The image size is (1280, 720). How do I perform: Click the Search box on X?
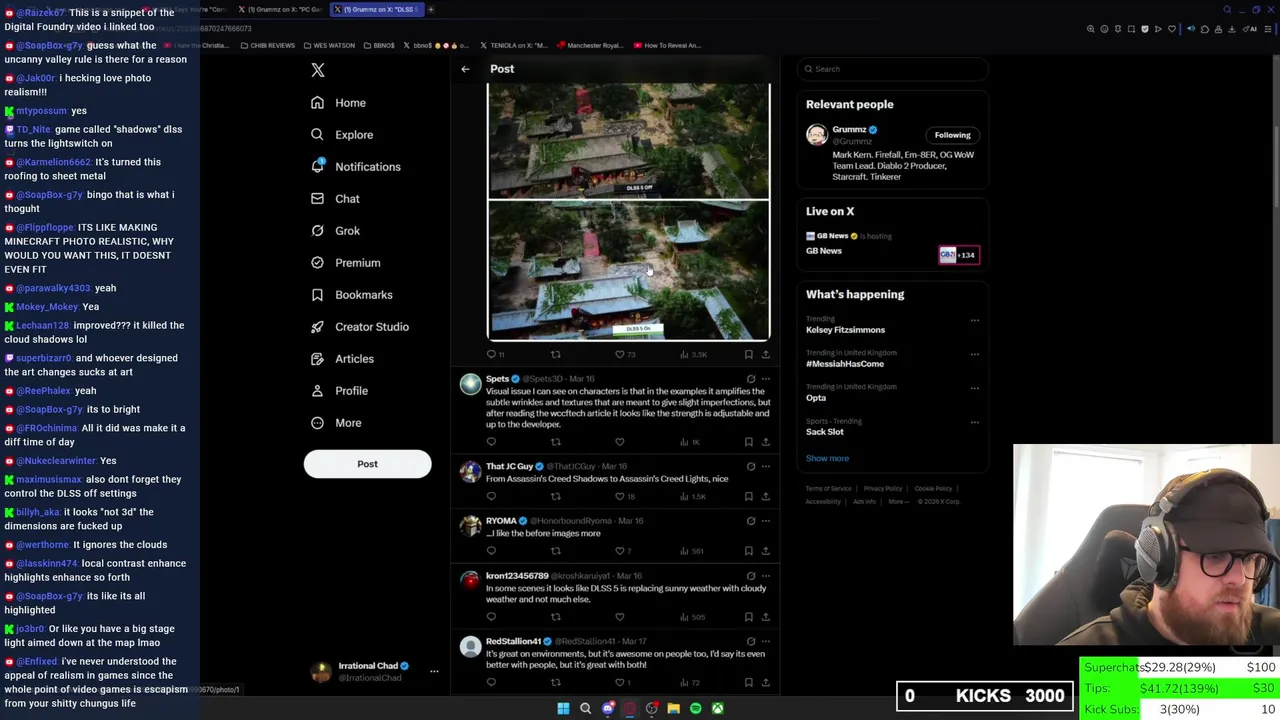coord(893,69)
